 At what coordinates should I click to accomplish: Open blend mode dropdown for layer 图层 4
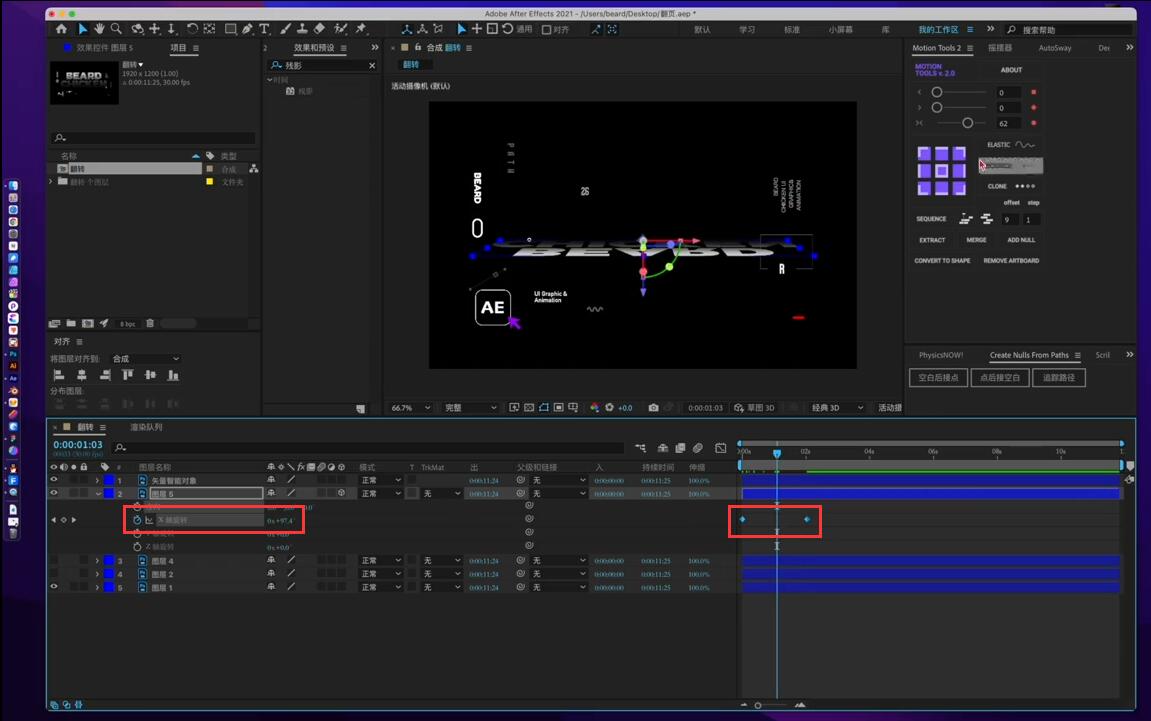click(x=380, y=561)
